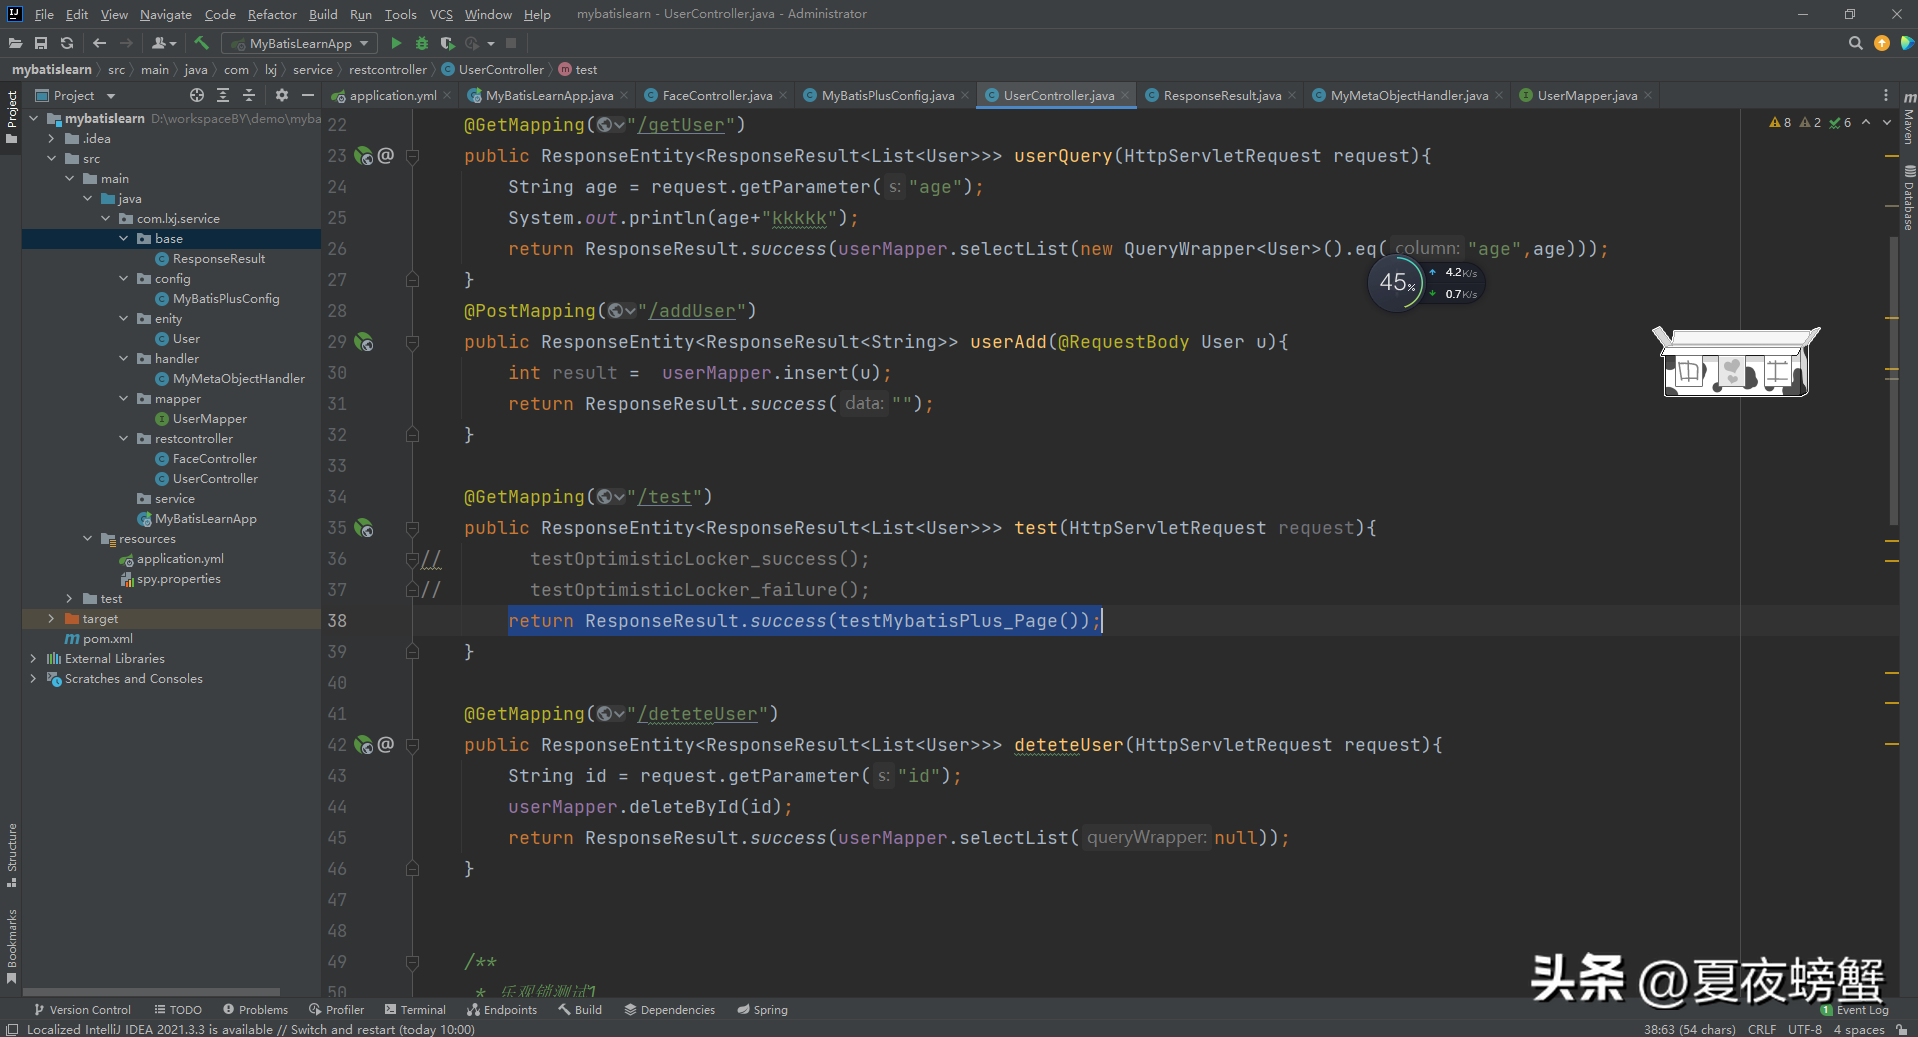Viewport: 1918px width, 1037px height.
Task: Build the project with the hammer icon
Action: pos(202,43)
